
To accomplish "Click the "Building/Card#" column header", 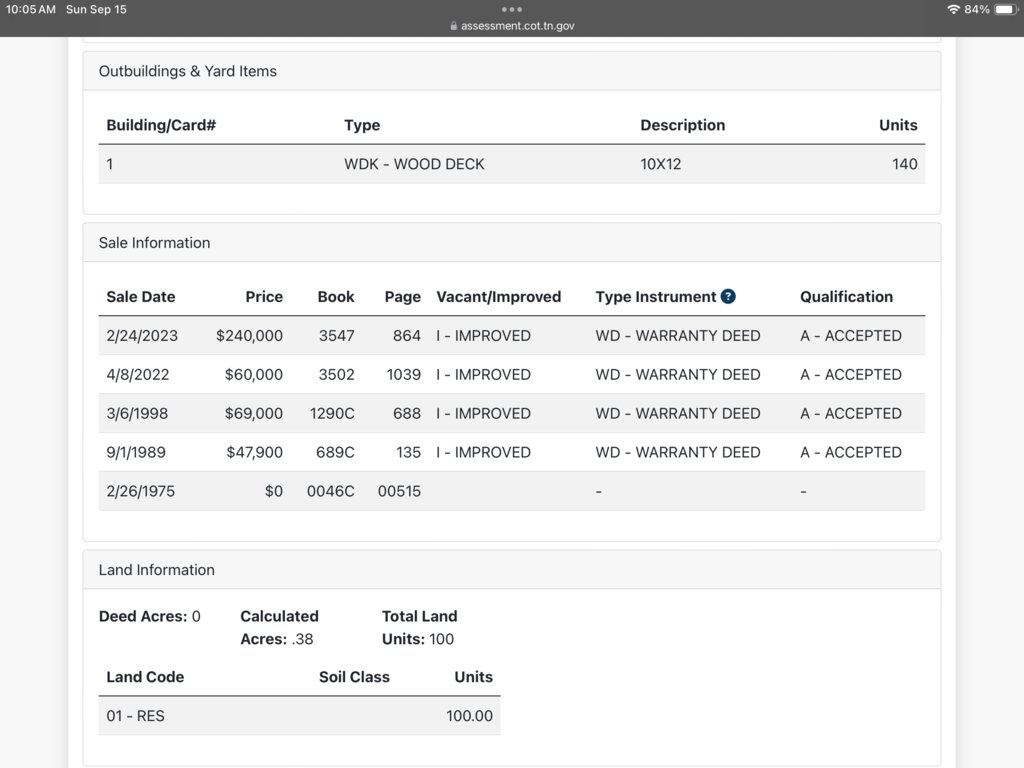I will pyautogui.click(x=161, y=125).
